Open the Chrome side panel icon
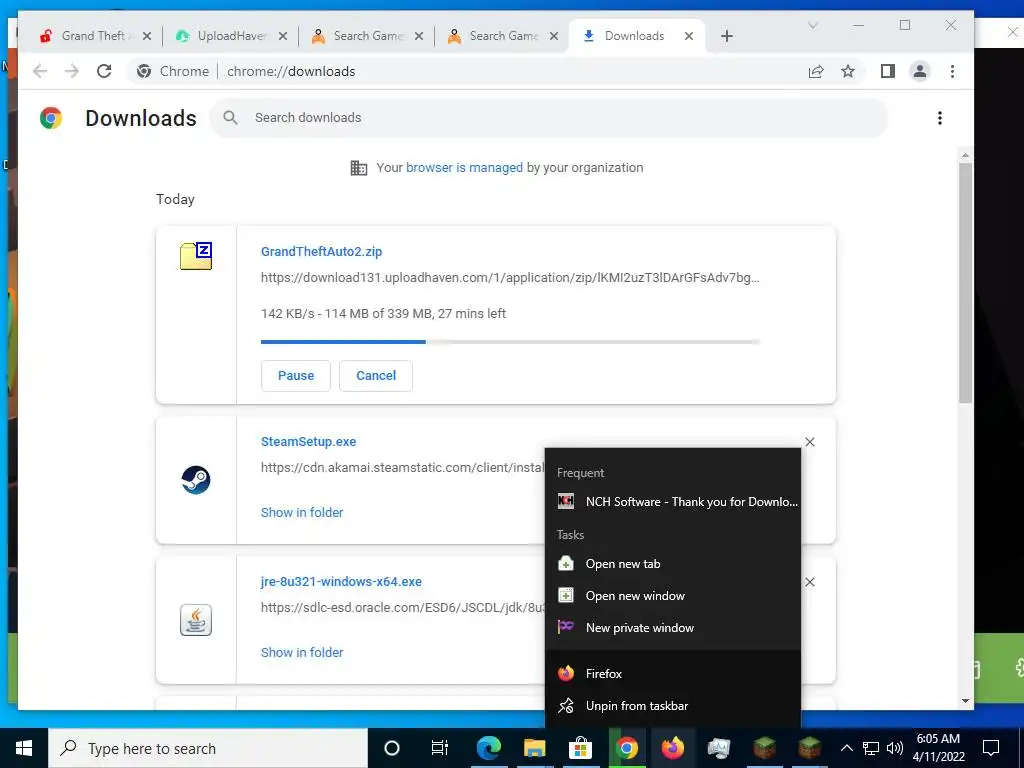 pyautogui.click(x=888, y=71)
